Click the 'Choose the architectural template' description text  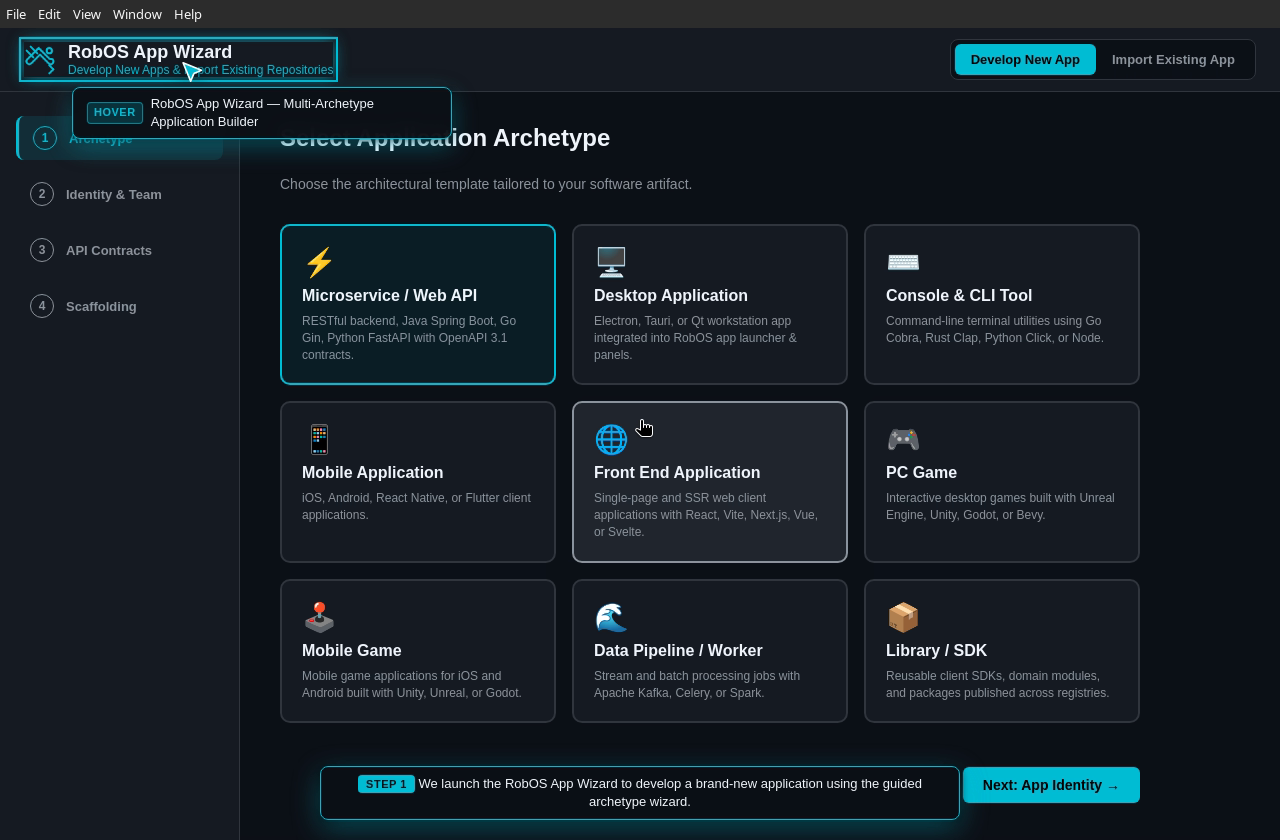486,184
